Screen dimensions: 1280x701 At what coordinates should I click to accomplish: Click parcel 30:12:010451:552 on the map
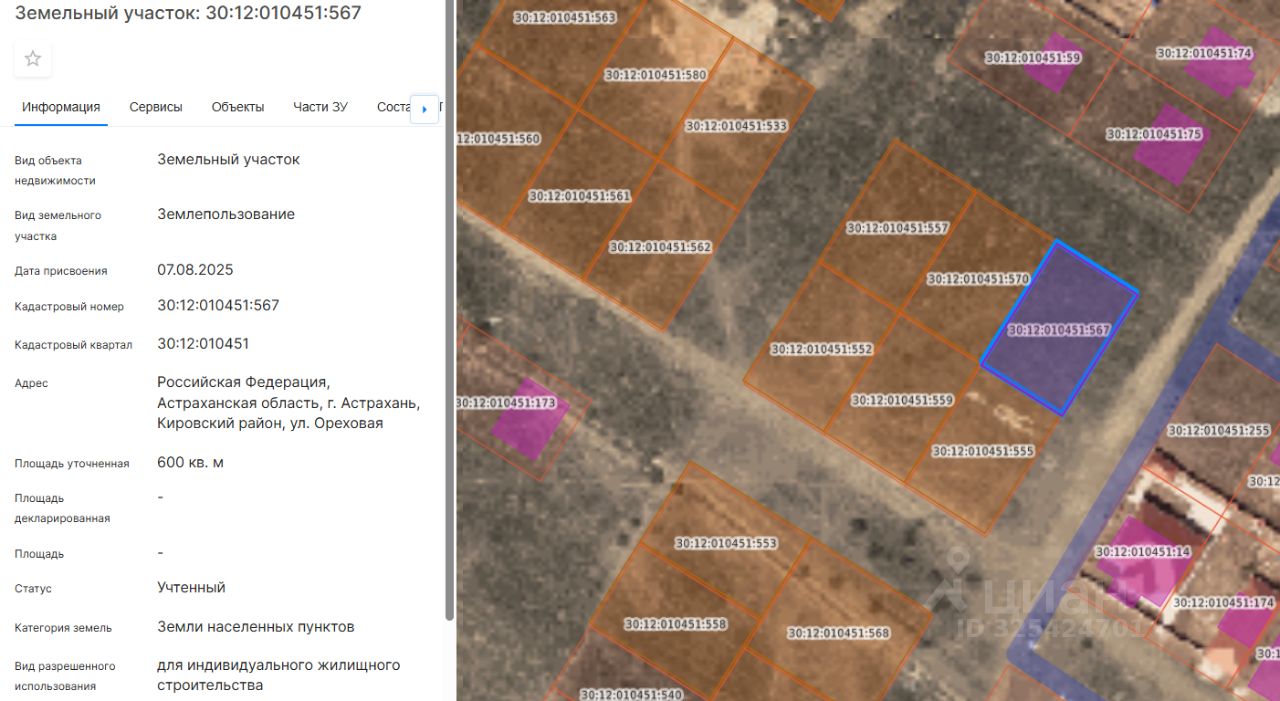pos(822,349)
